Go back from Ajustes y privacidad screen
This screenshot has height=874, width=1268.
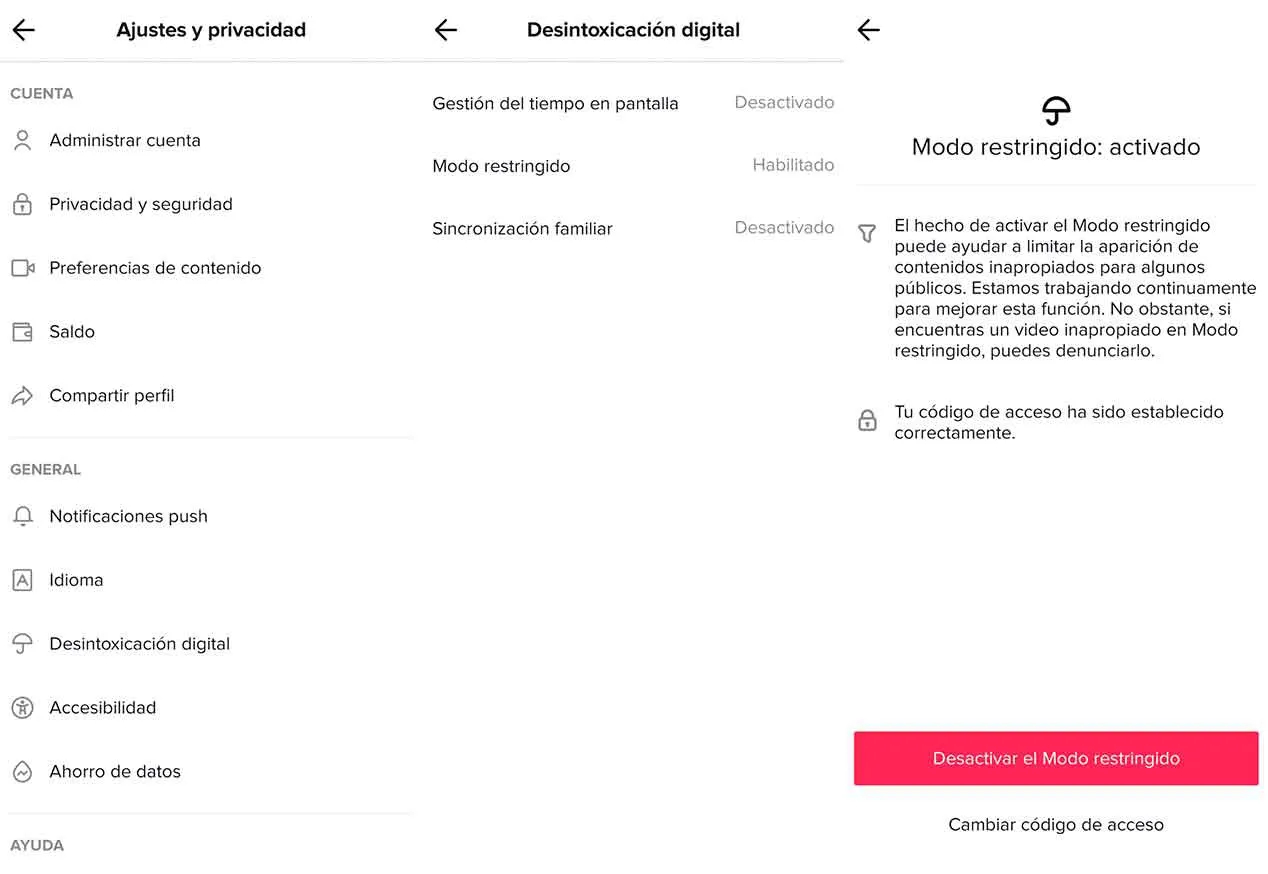(x=23, y=30)
